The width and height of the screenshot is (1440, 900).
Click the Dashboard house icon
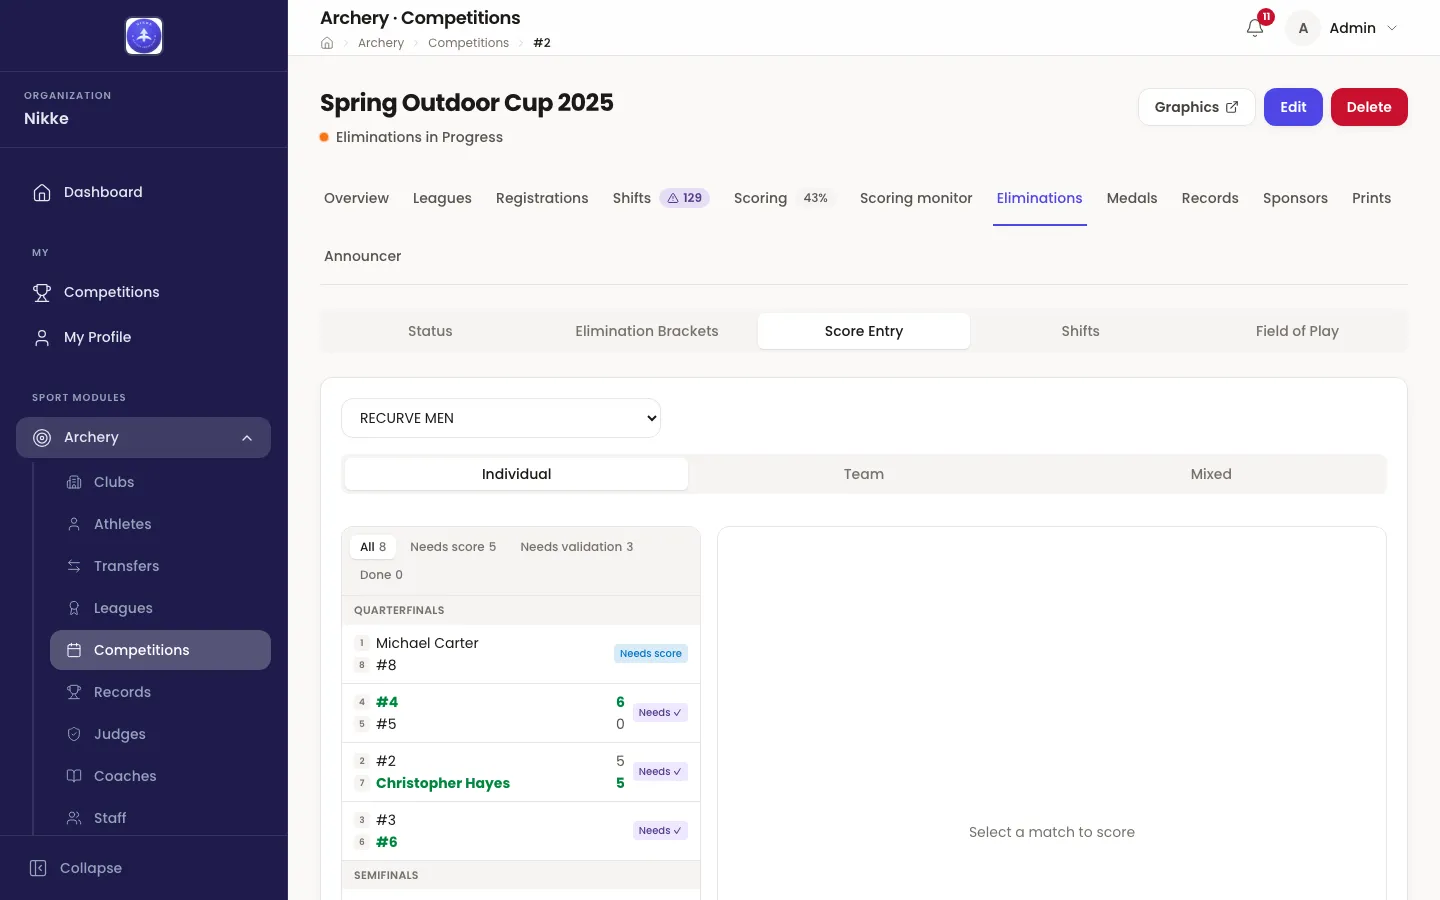pos(42,192)
